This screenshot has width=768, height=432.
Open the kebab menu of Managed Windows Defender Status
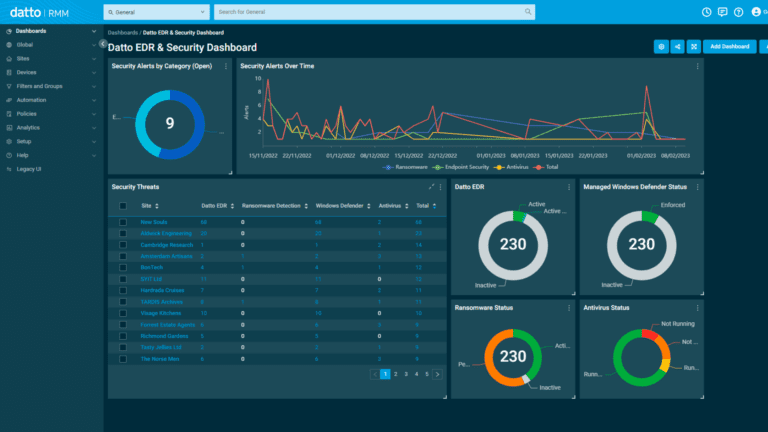tap(697, 187)
